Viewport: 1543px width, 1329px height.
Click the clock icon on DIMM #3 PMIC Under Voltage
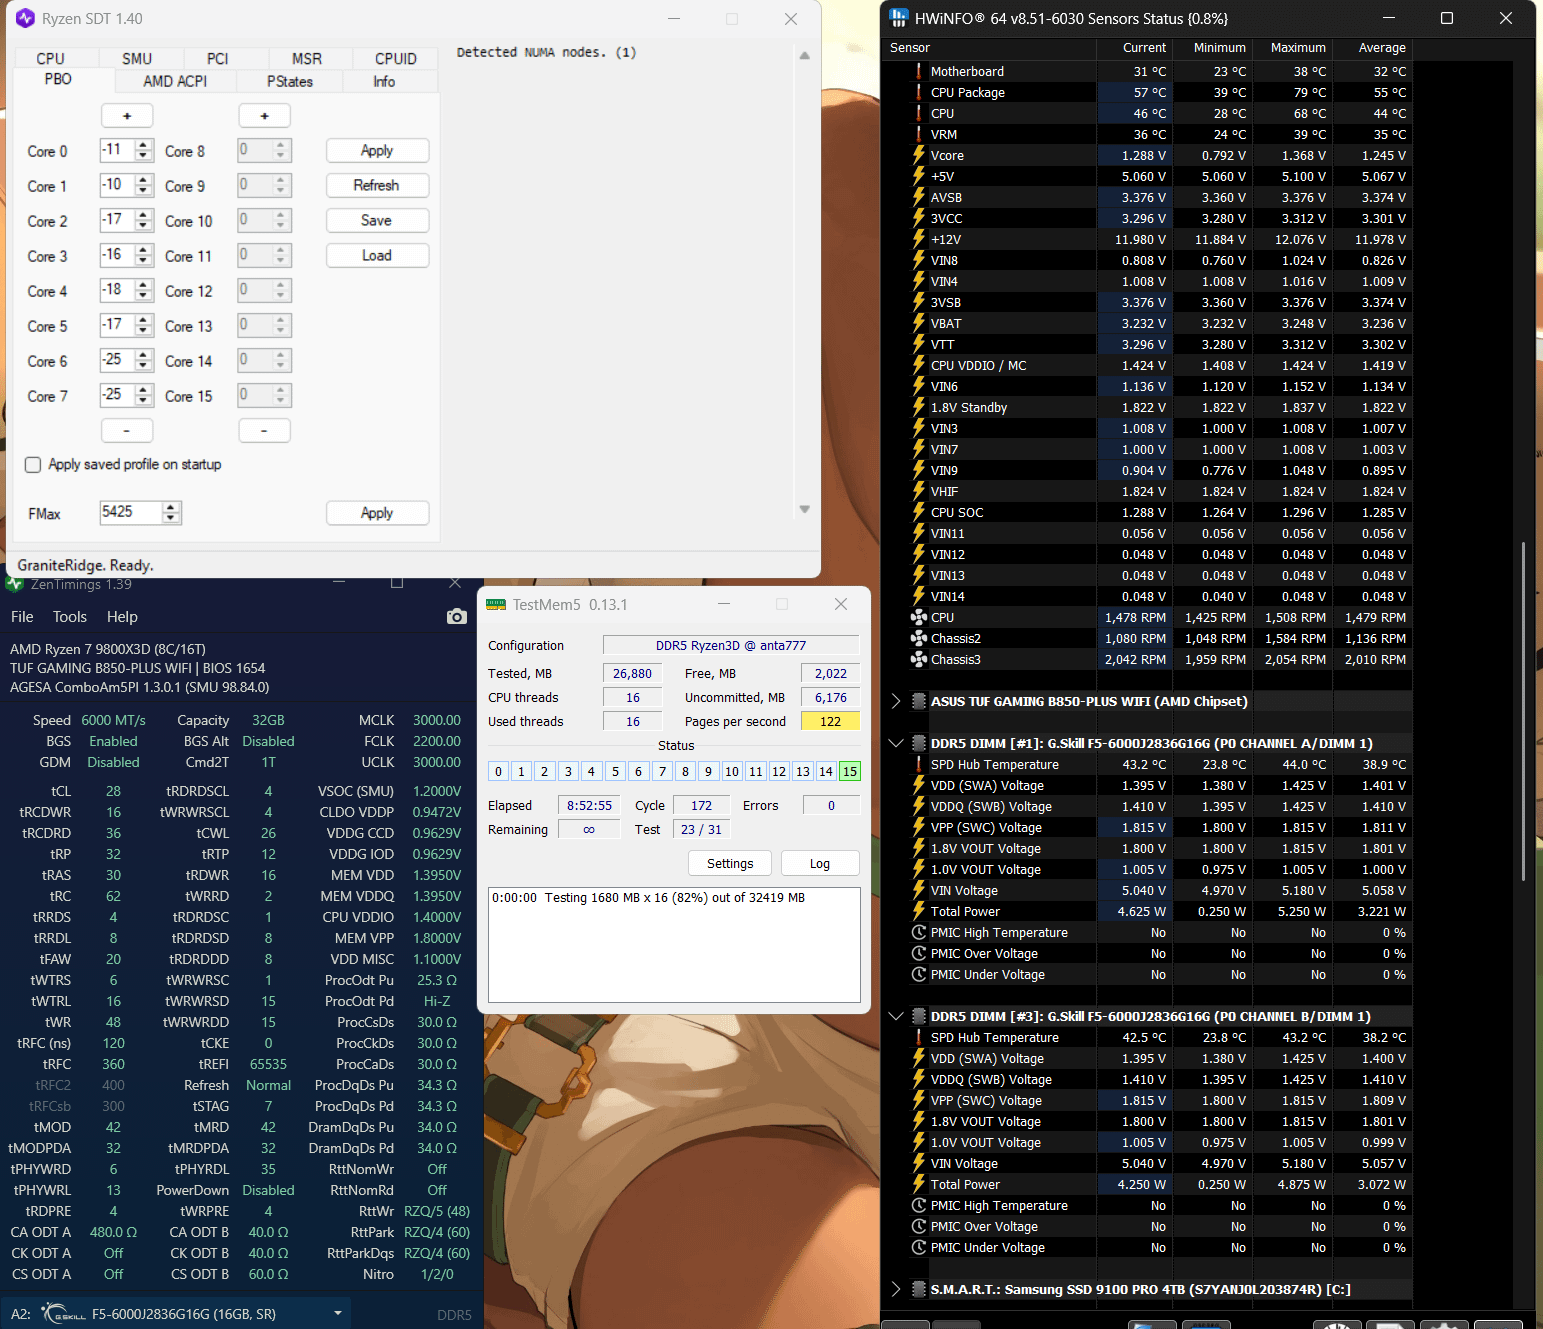[919, 1247]
